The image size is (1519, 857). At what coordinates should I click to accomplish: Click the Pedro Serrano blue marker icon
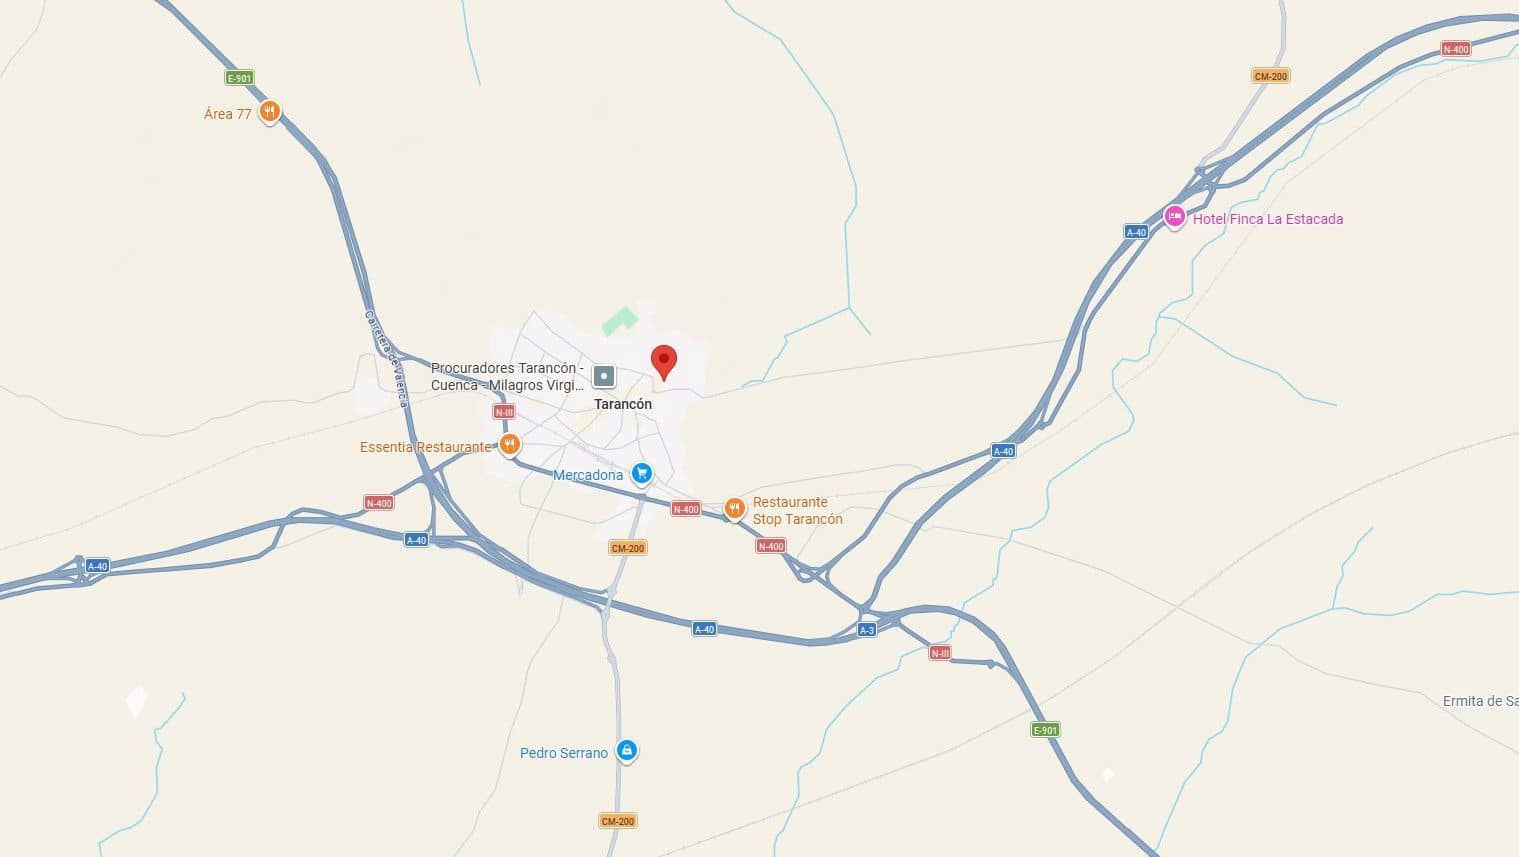[x=626, y=751]
